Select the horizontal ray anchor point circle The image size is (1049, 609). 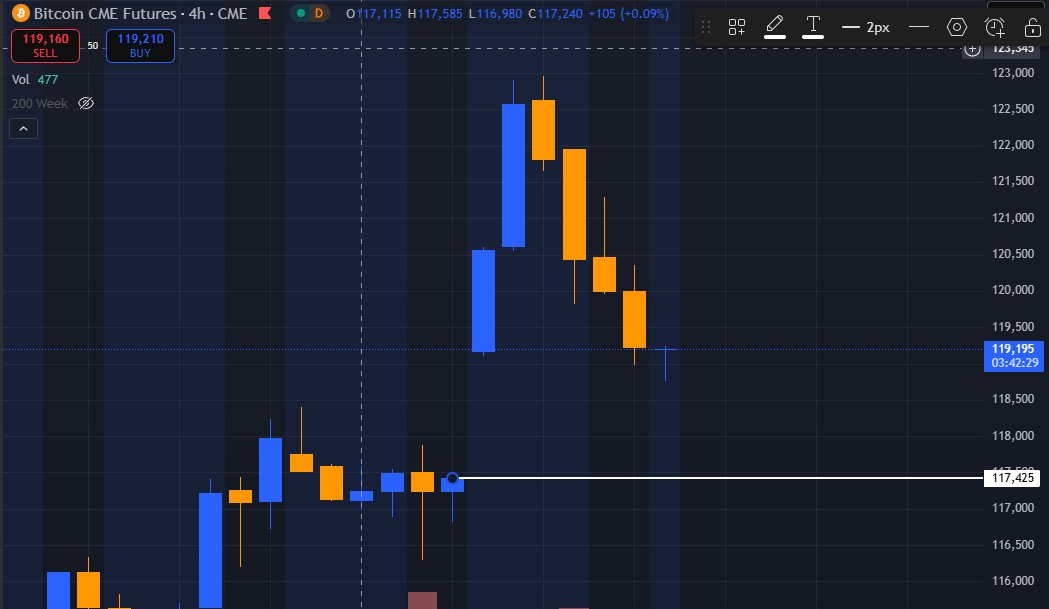click(x=452, y=478)
